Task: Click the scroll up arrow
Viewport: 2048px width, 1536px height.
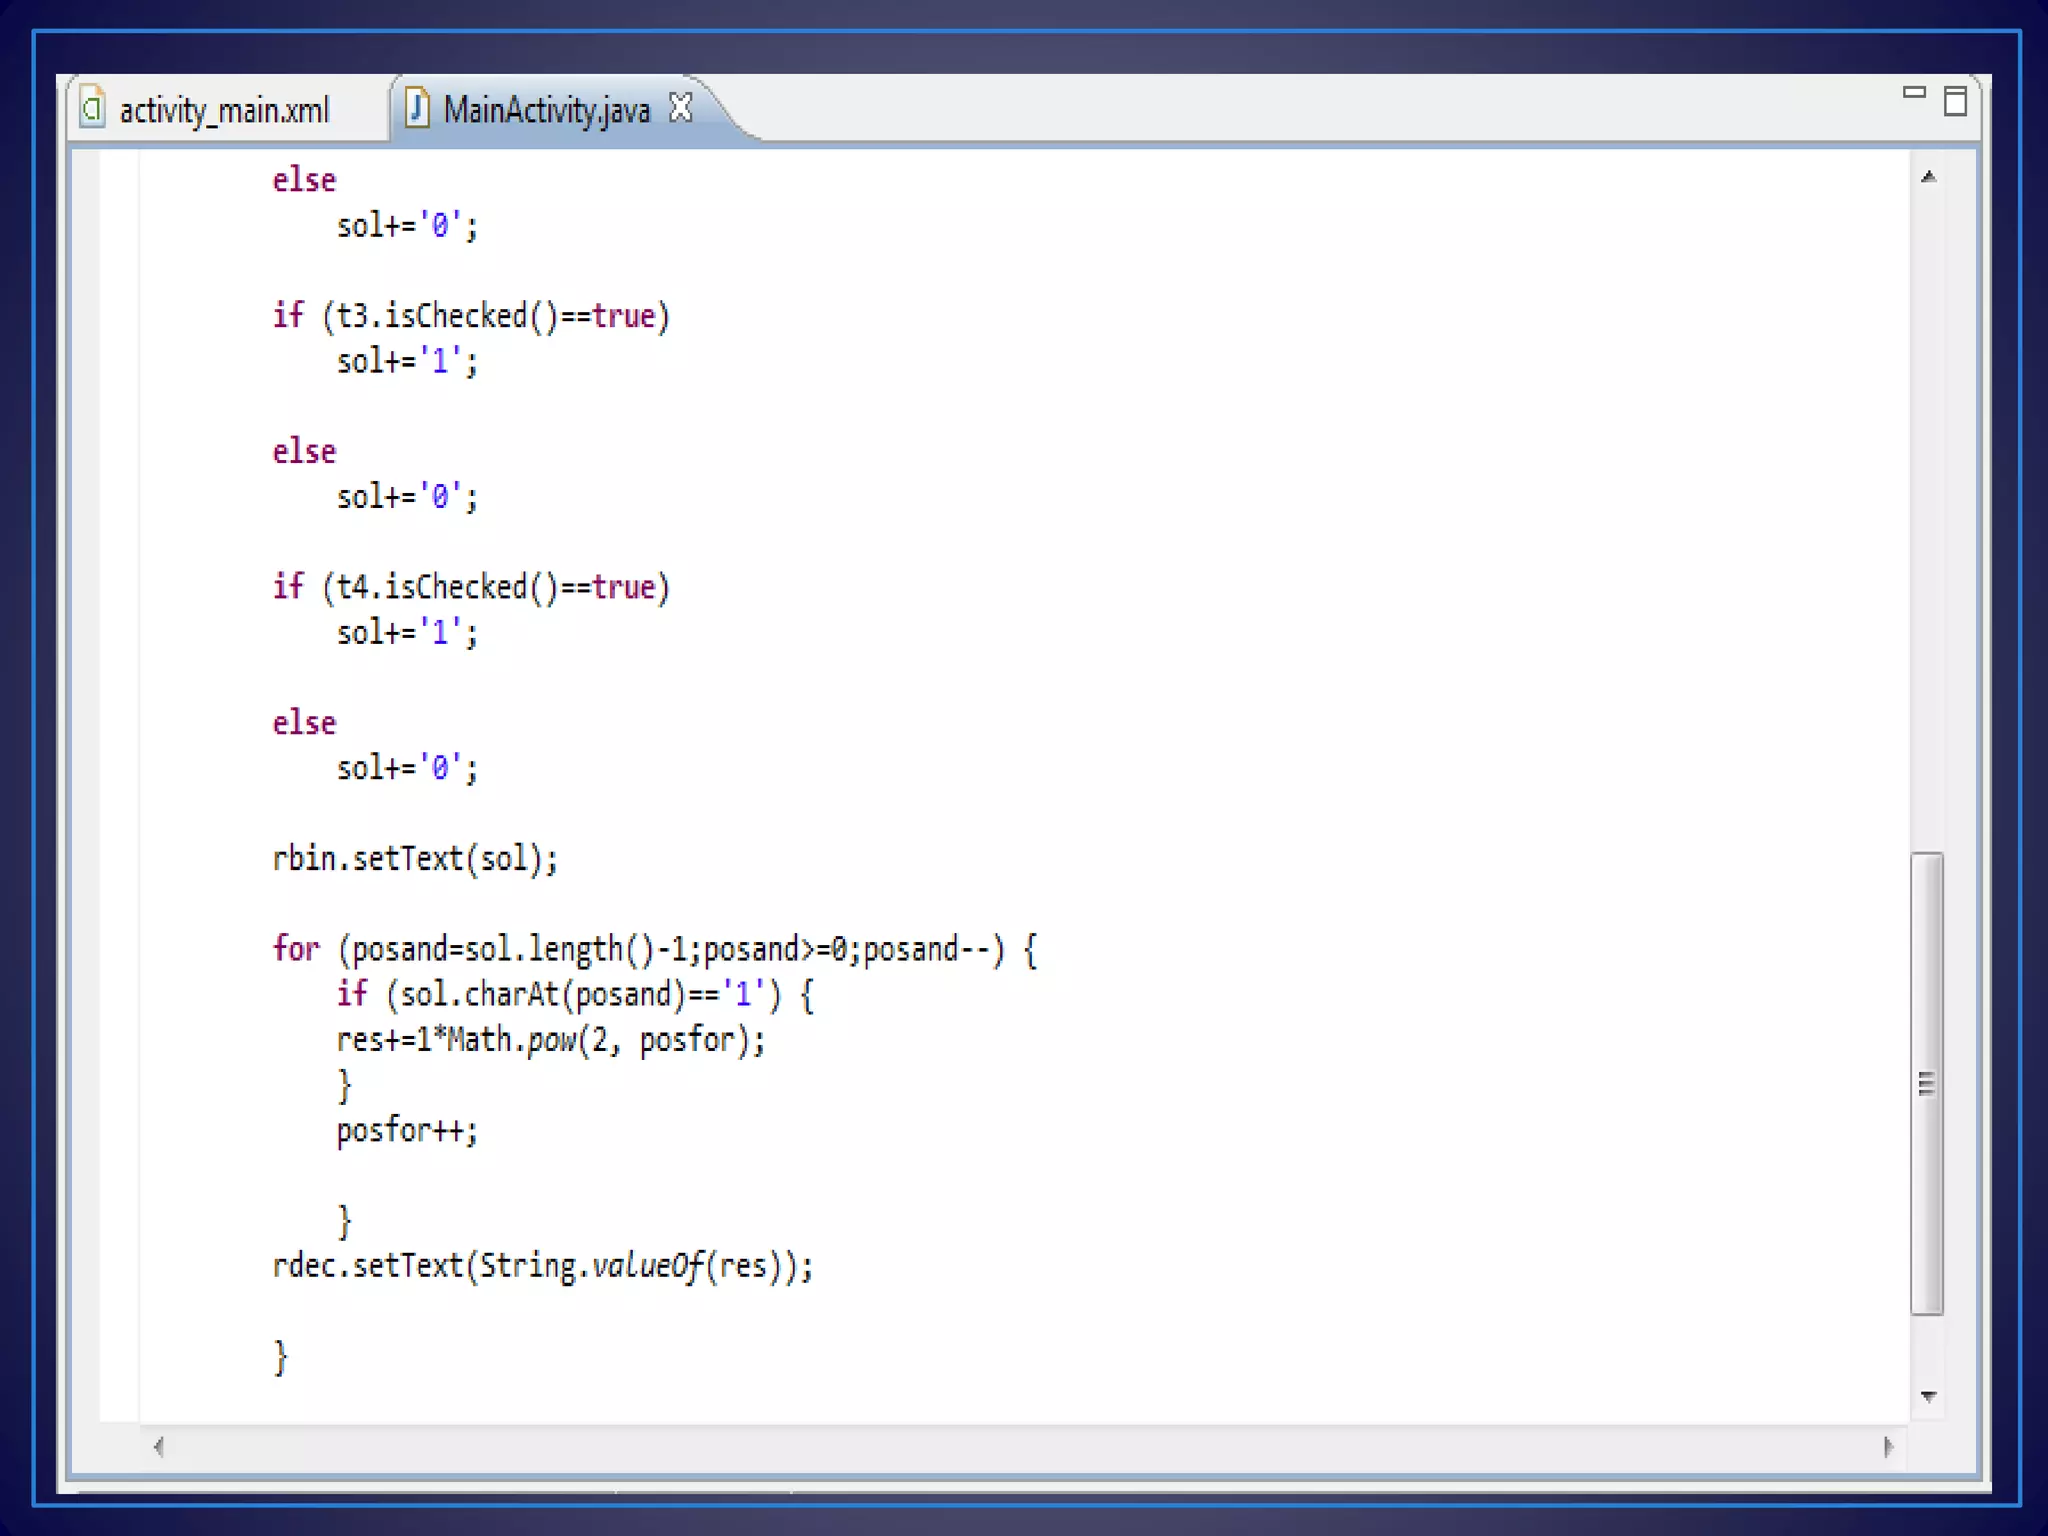Action: coord(1929,177)
